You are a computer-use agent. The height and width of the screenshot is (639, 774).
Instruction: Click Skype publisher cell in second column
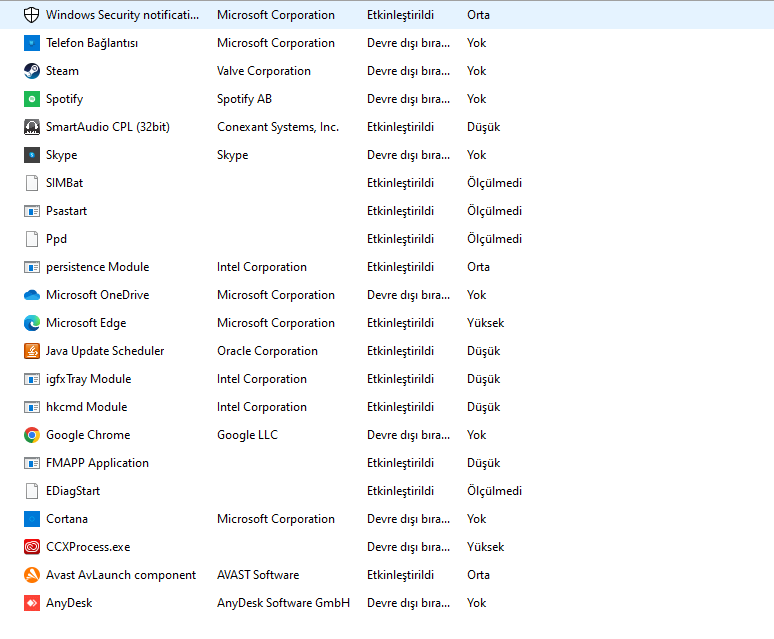point(232,155)
